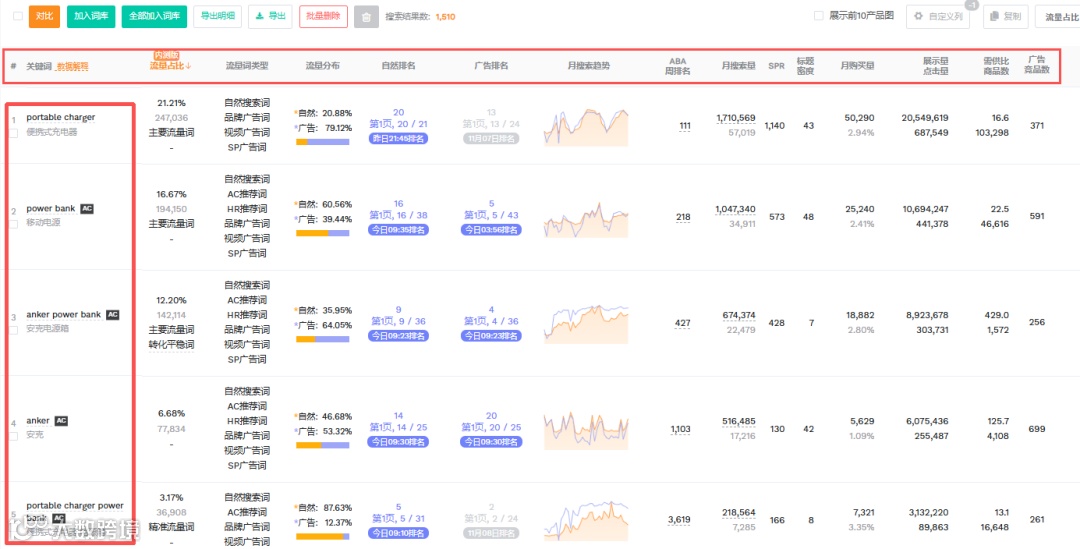Click the 复制 copy button
The height and width of the screenshot is (549, 1080).
click(x=1006, y=17)
